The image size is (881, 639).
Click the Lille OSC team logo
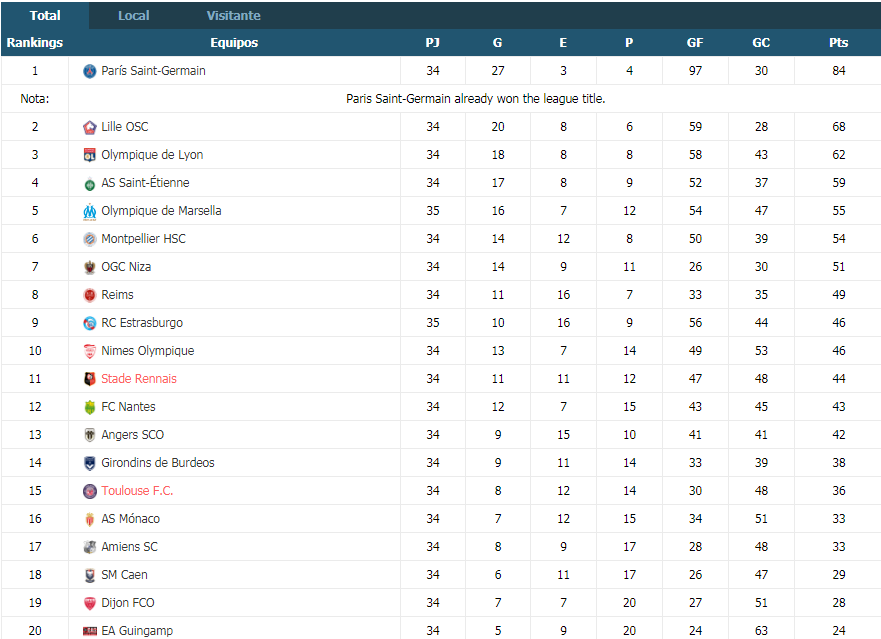[x=89, y=127]
